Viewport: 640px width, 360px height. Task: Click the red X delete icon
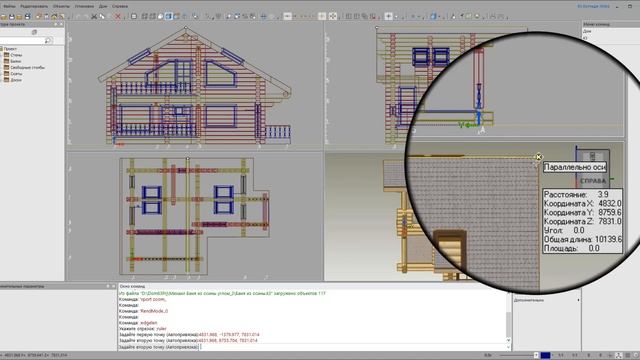tap(118, 16)
